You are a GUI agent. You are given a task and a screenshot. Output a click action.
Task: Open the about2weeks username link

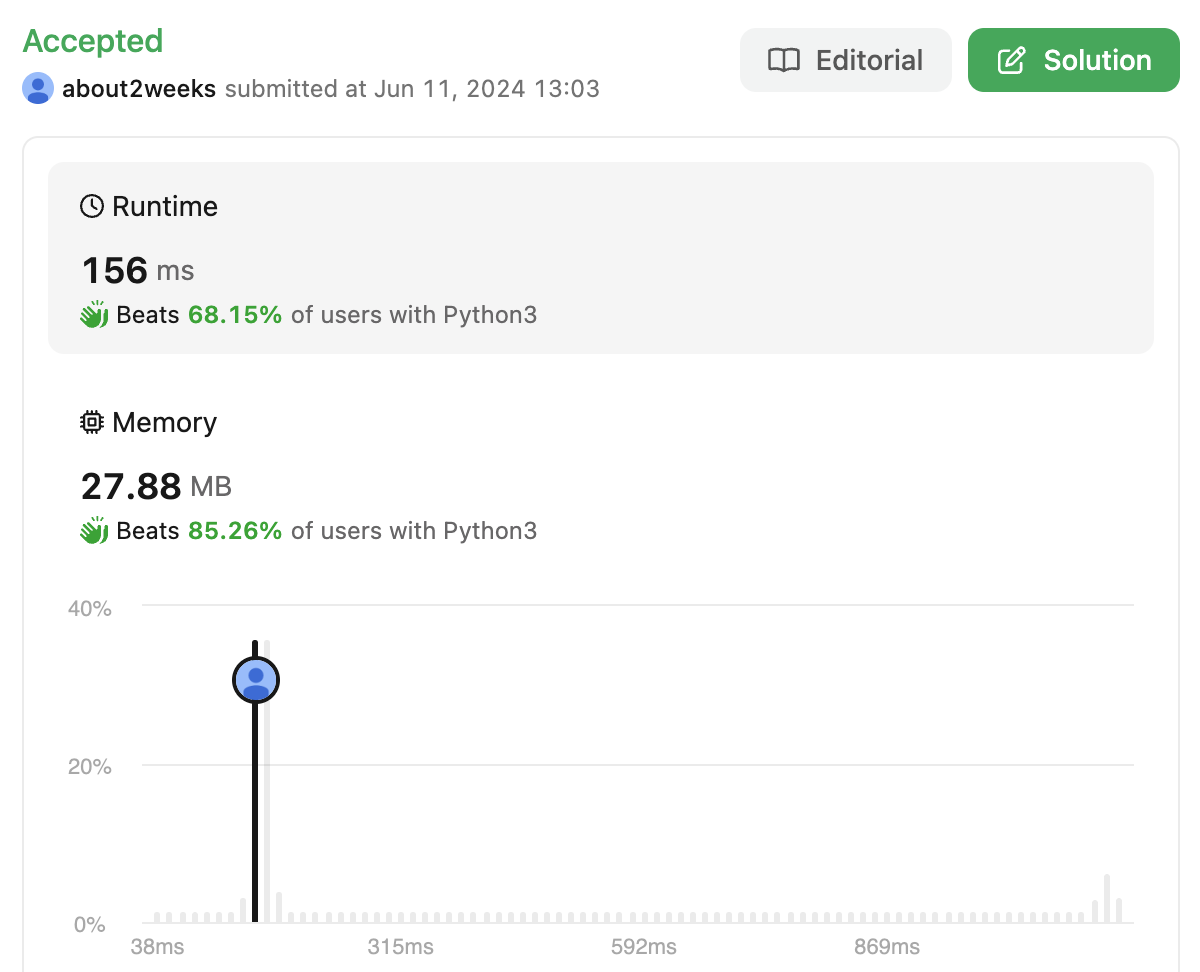[139, 89]
